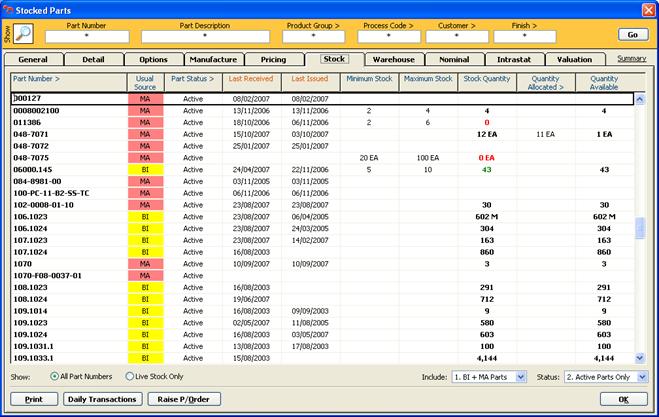Open the Options tab
This screenshot has height=417, width=659.
pyautogui.click(x=153, y=59)
